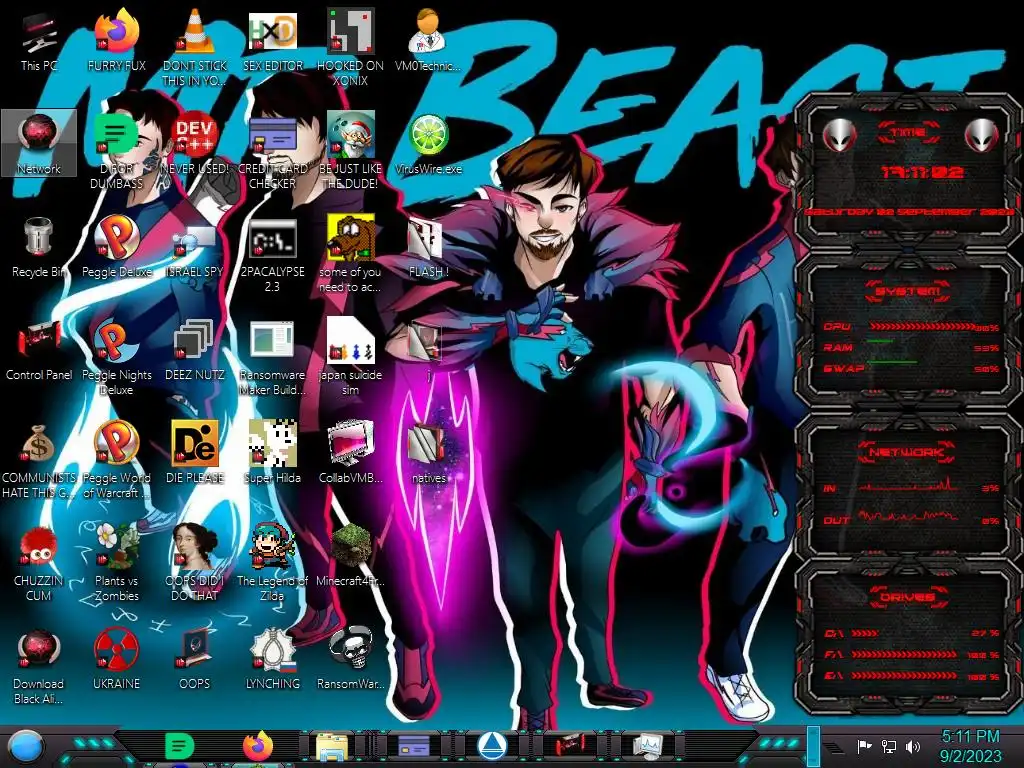Click the SYSTEM header in Alienware widget
This screenshot has width=1024, height=768.
click(908, 291)
